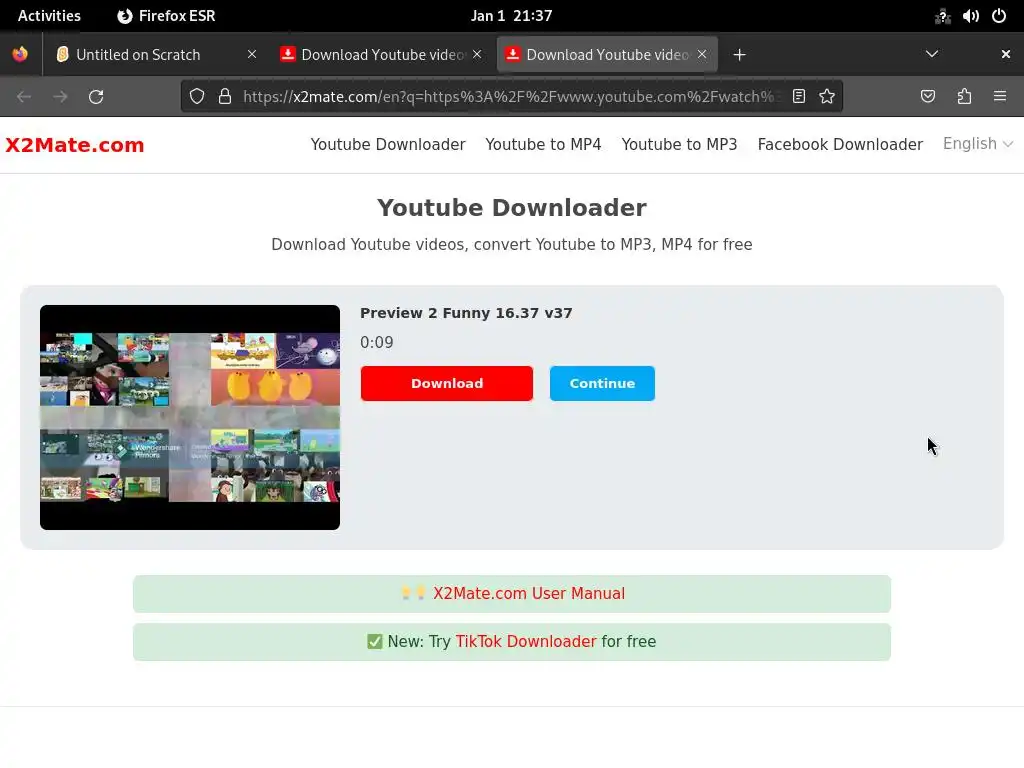Click the Firefox View icon in tab bar
The height and width of the screenshot is (768, 1024).
[x=20, y=54]
